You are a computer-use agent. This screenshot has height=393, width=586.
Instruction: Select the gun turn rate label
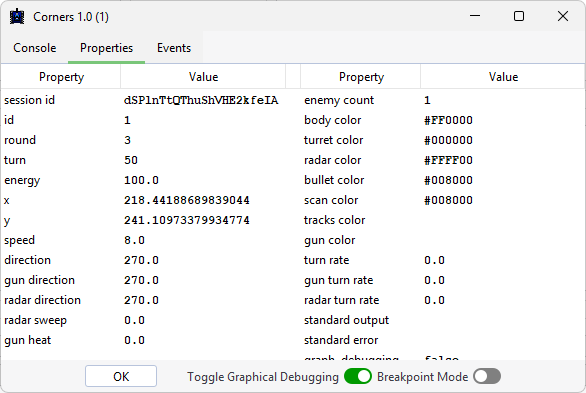pos(338,280)
